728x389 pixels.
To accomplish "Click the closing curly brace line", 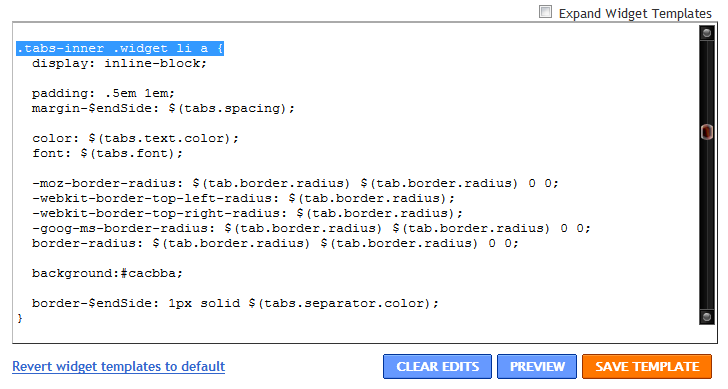I will coord(20,318).
